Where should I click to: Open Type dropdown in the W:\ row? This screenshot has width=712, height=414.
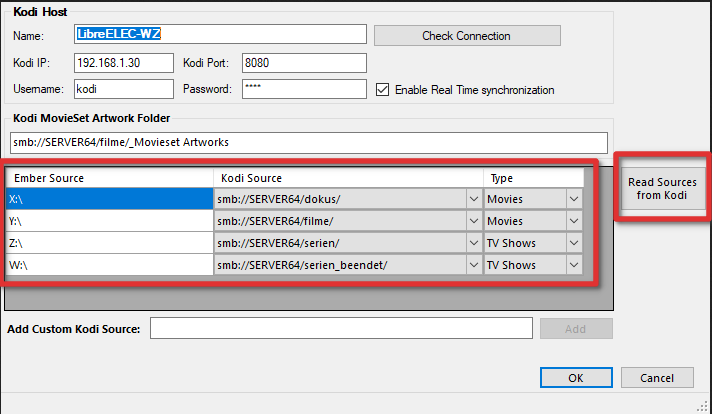(x=574, y=265)
